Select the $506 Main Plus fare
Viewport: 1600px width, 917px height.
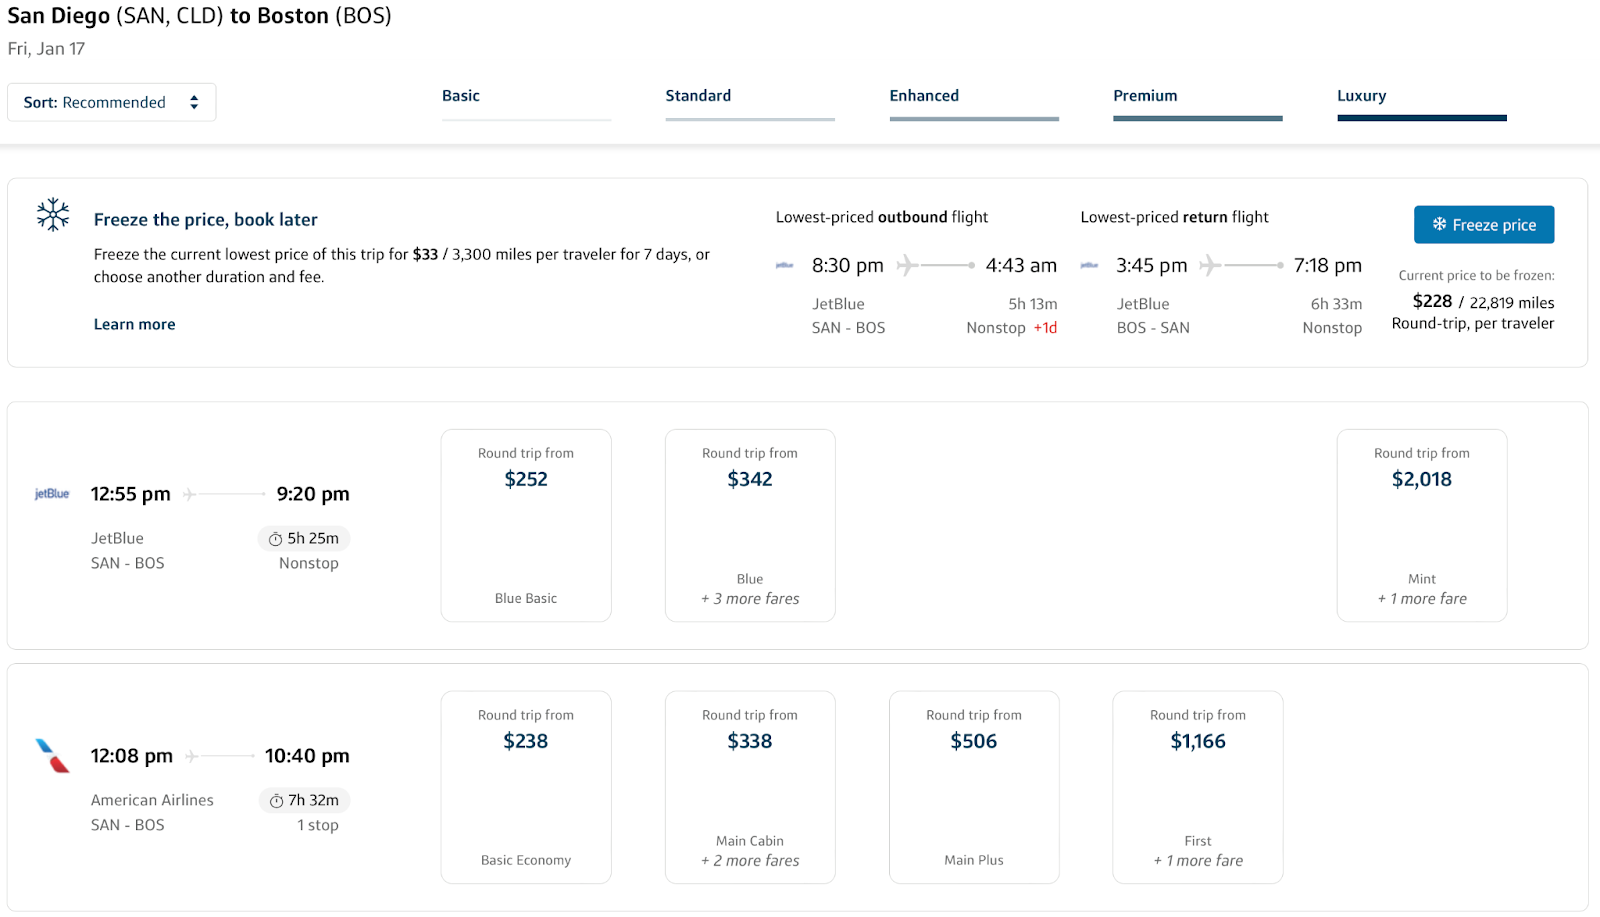974,787
